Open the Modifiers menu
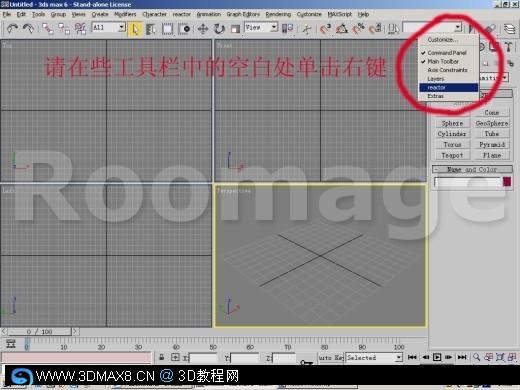The height and width of the screenshot is (390, 520). pos(125,14)
